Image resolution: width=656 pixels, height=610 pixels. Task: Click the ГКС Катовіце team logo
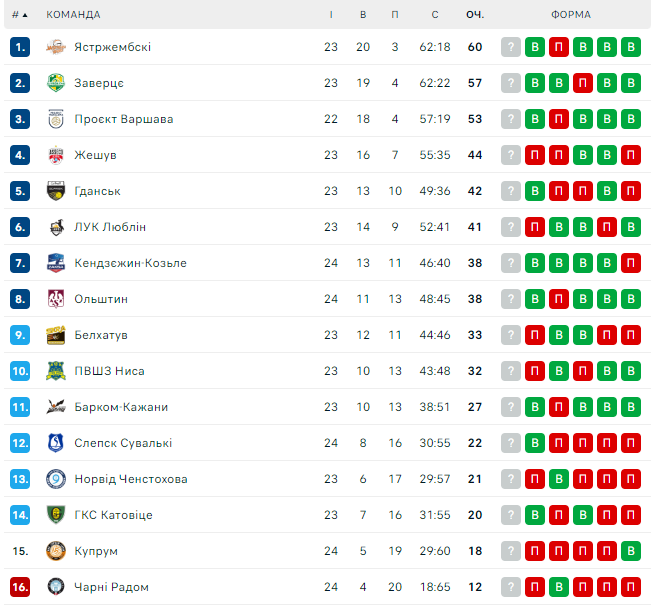pyautogui.click(x=56, y=515)
